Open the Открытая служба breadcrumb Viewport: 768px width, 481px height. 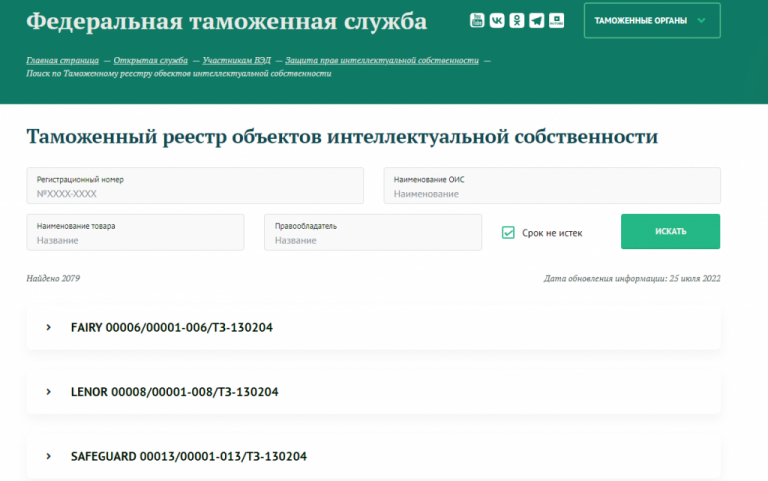150,60
